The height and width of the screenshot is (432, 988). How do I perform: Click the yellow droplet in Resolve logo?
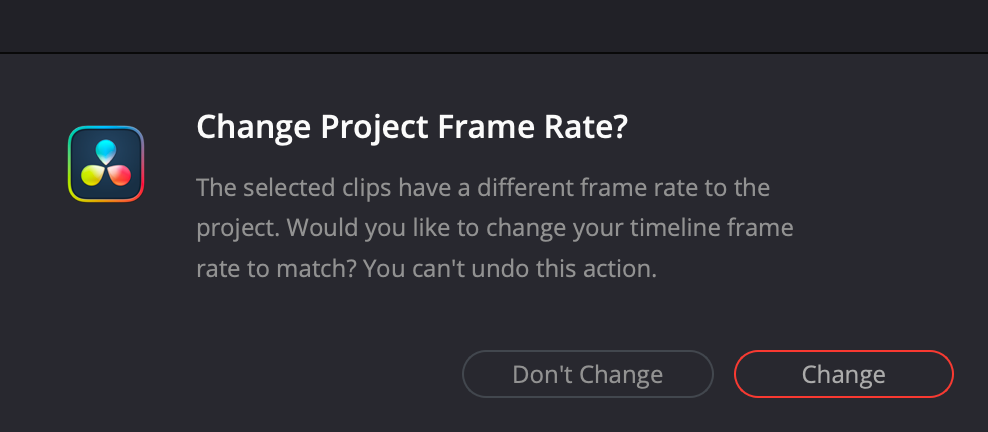(93, 175)
